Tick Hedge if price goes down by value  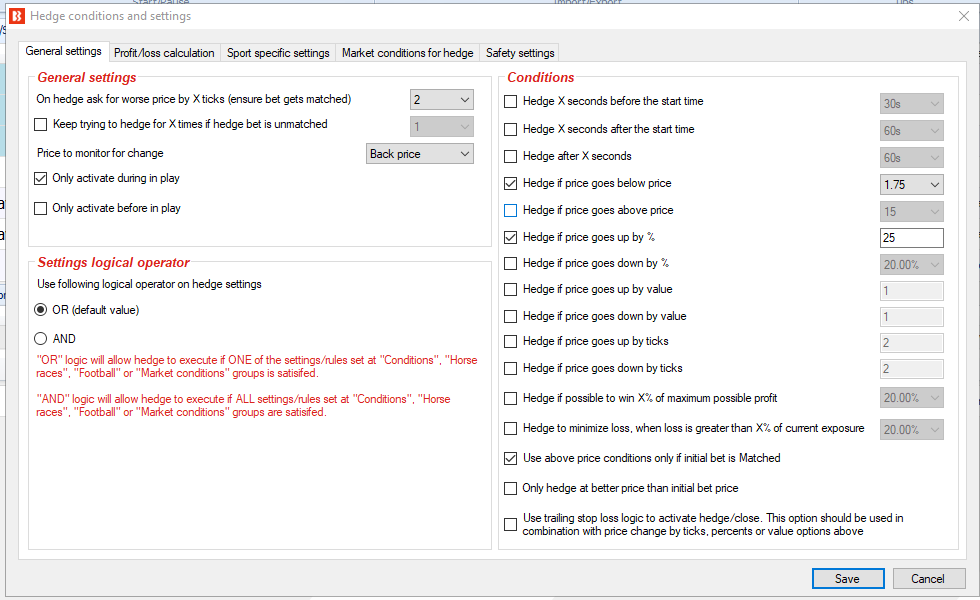coord(511,316)
